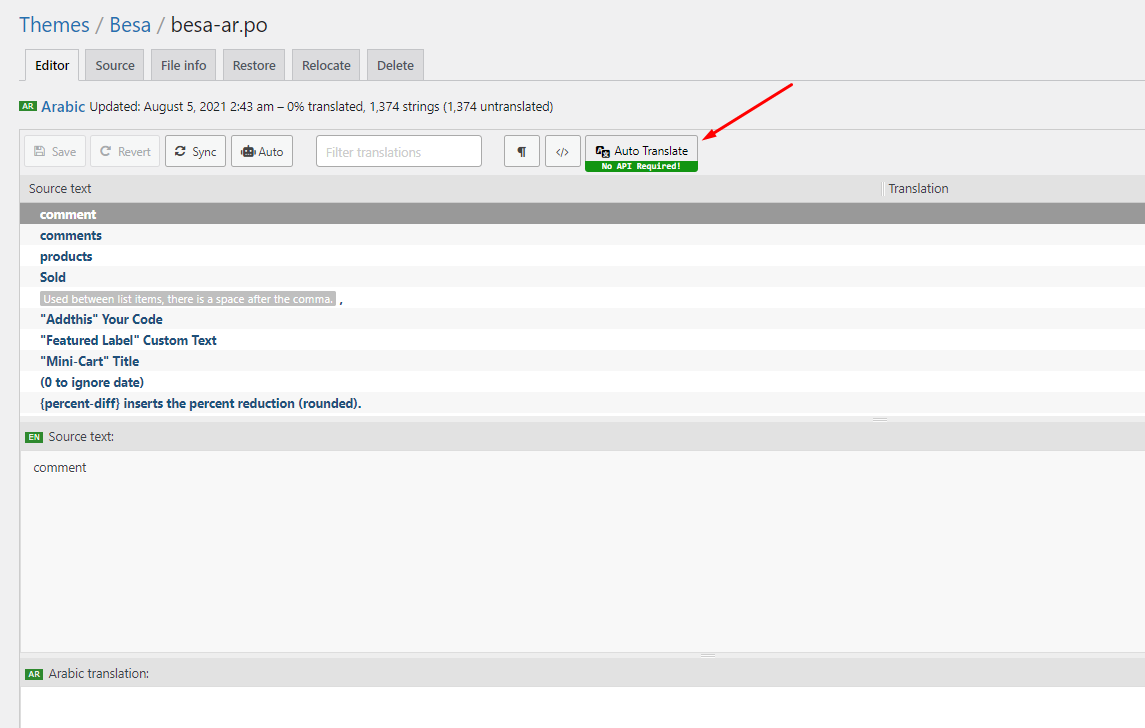Click the Auto Translate button
The image size is (1145, 728).
pyautogui.click(x=641, y=151)
